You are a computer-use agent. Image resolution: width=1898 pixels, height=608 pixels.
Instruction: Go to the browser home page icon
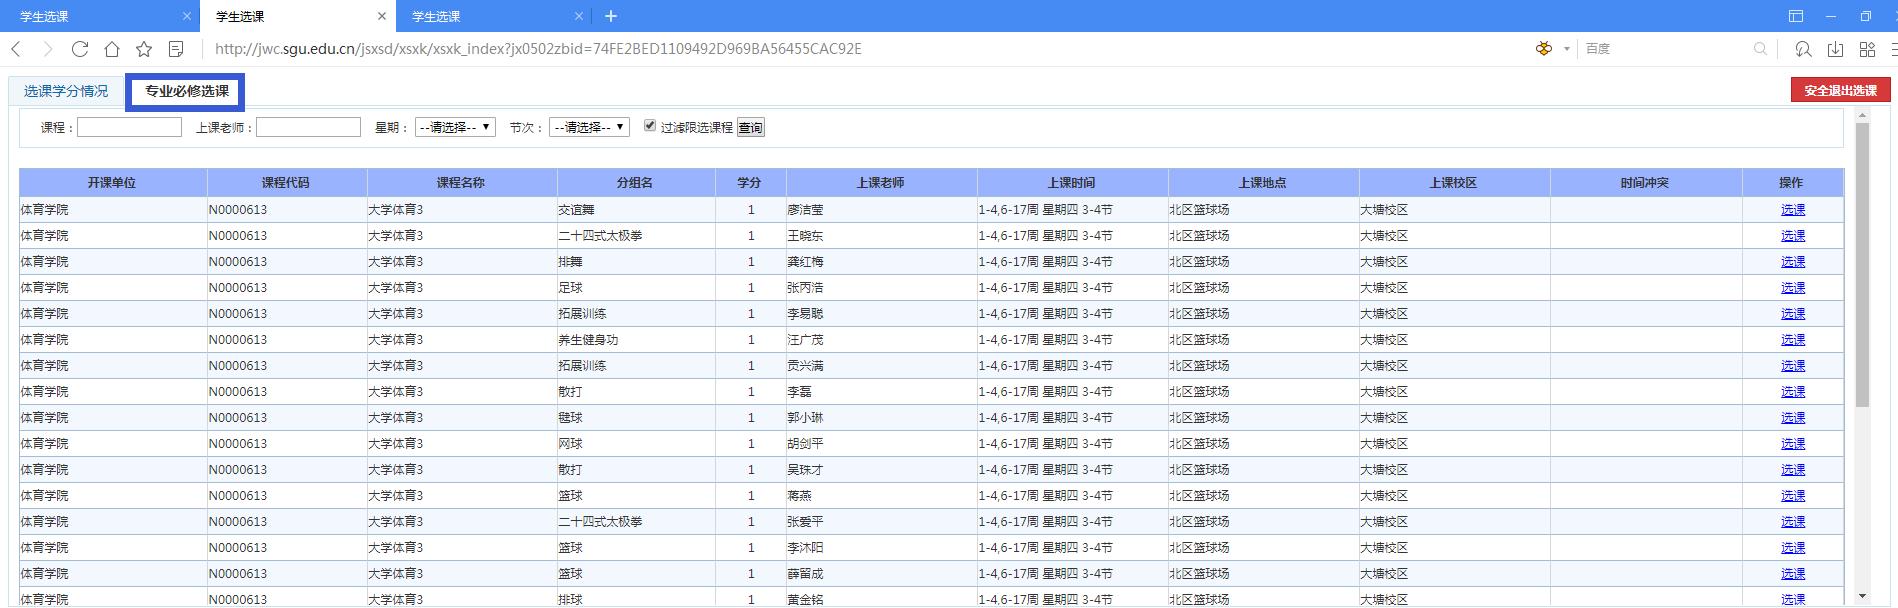pyautogui.click(x=112, y=49)
